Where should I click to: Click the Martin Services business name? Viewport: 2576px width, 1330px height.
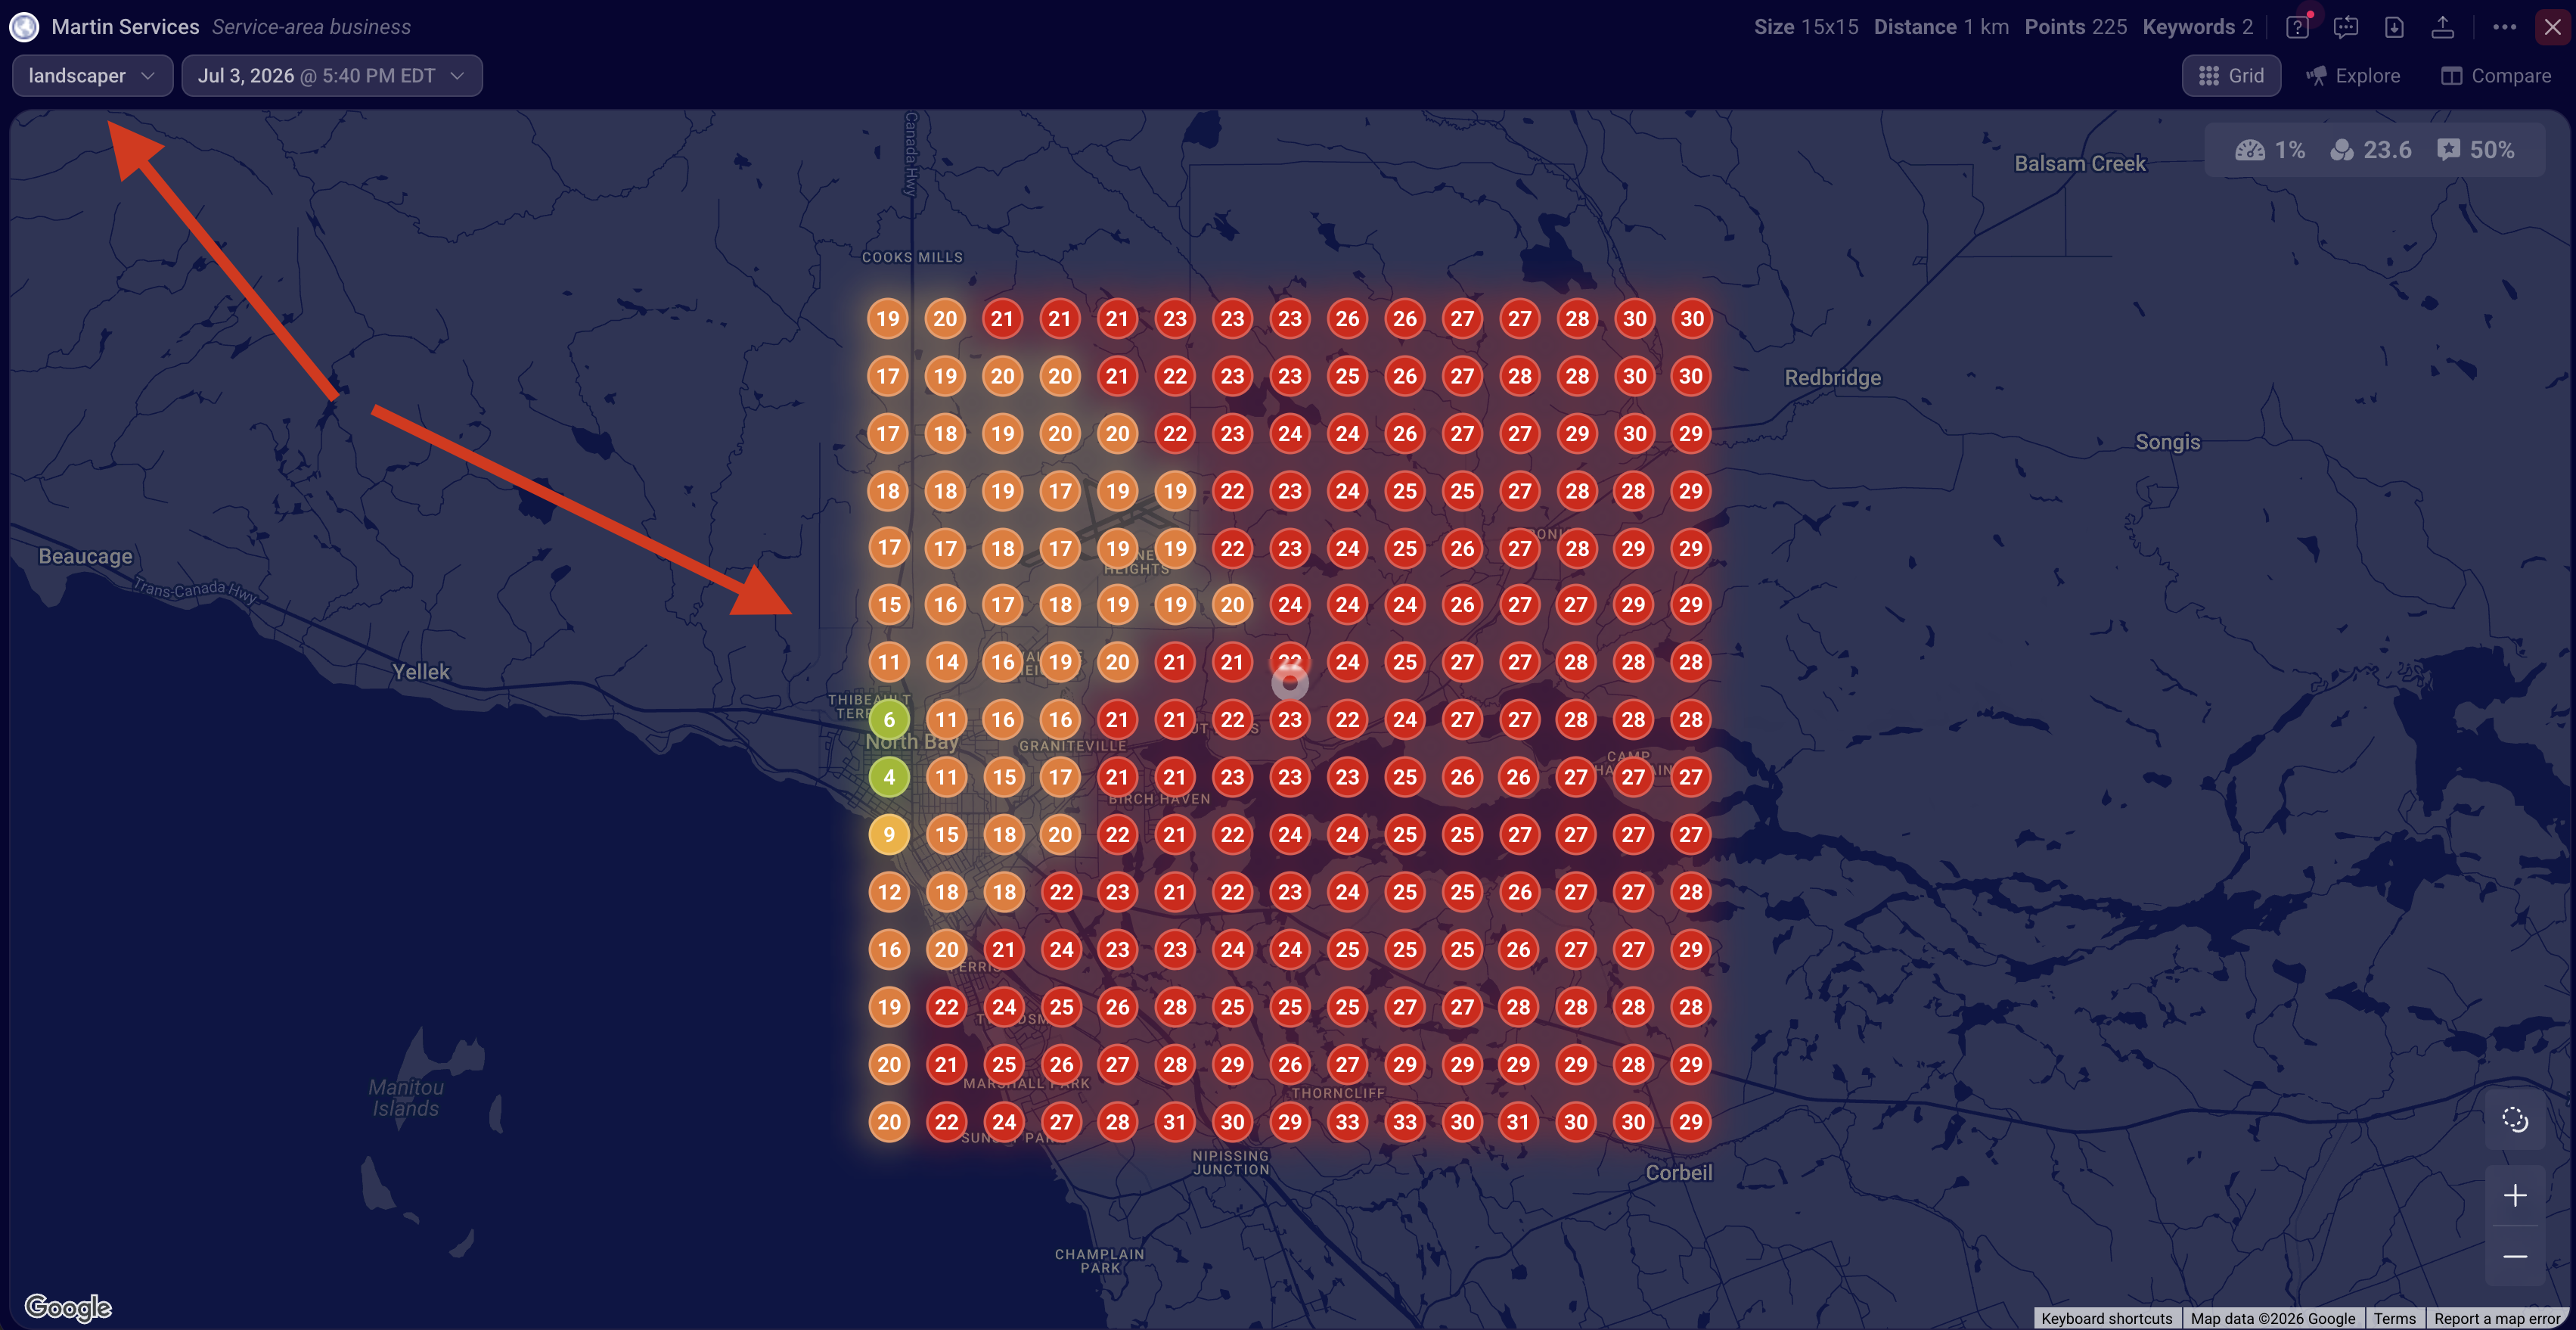pos(125,27)
